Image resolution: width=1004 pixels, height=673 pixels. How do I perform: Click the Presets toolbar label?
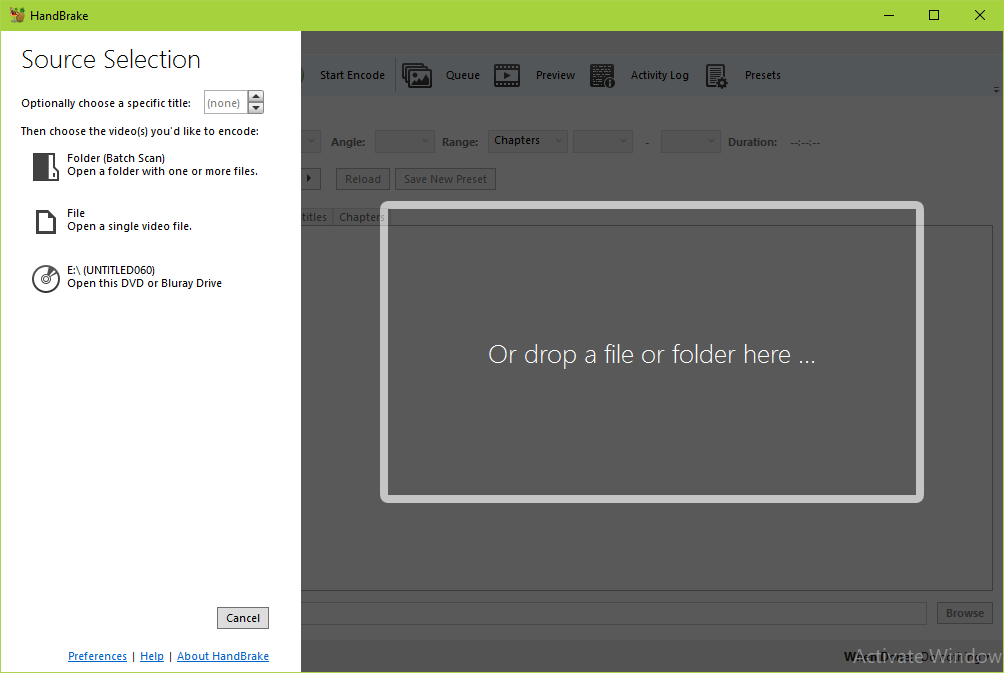(x=763, y=75)
